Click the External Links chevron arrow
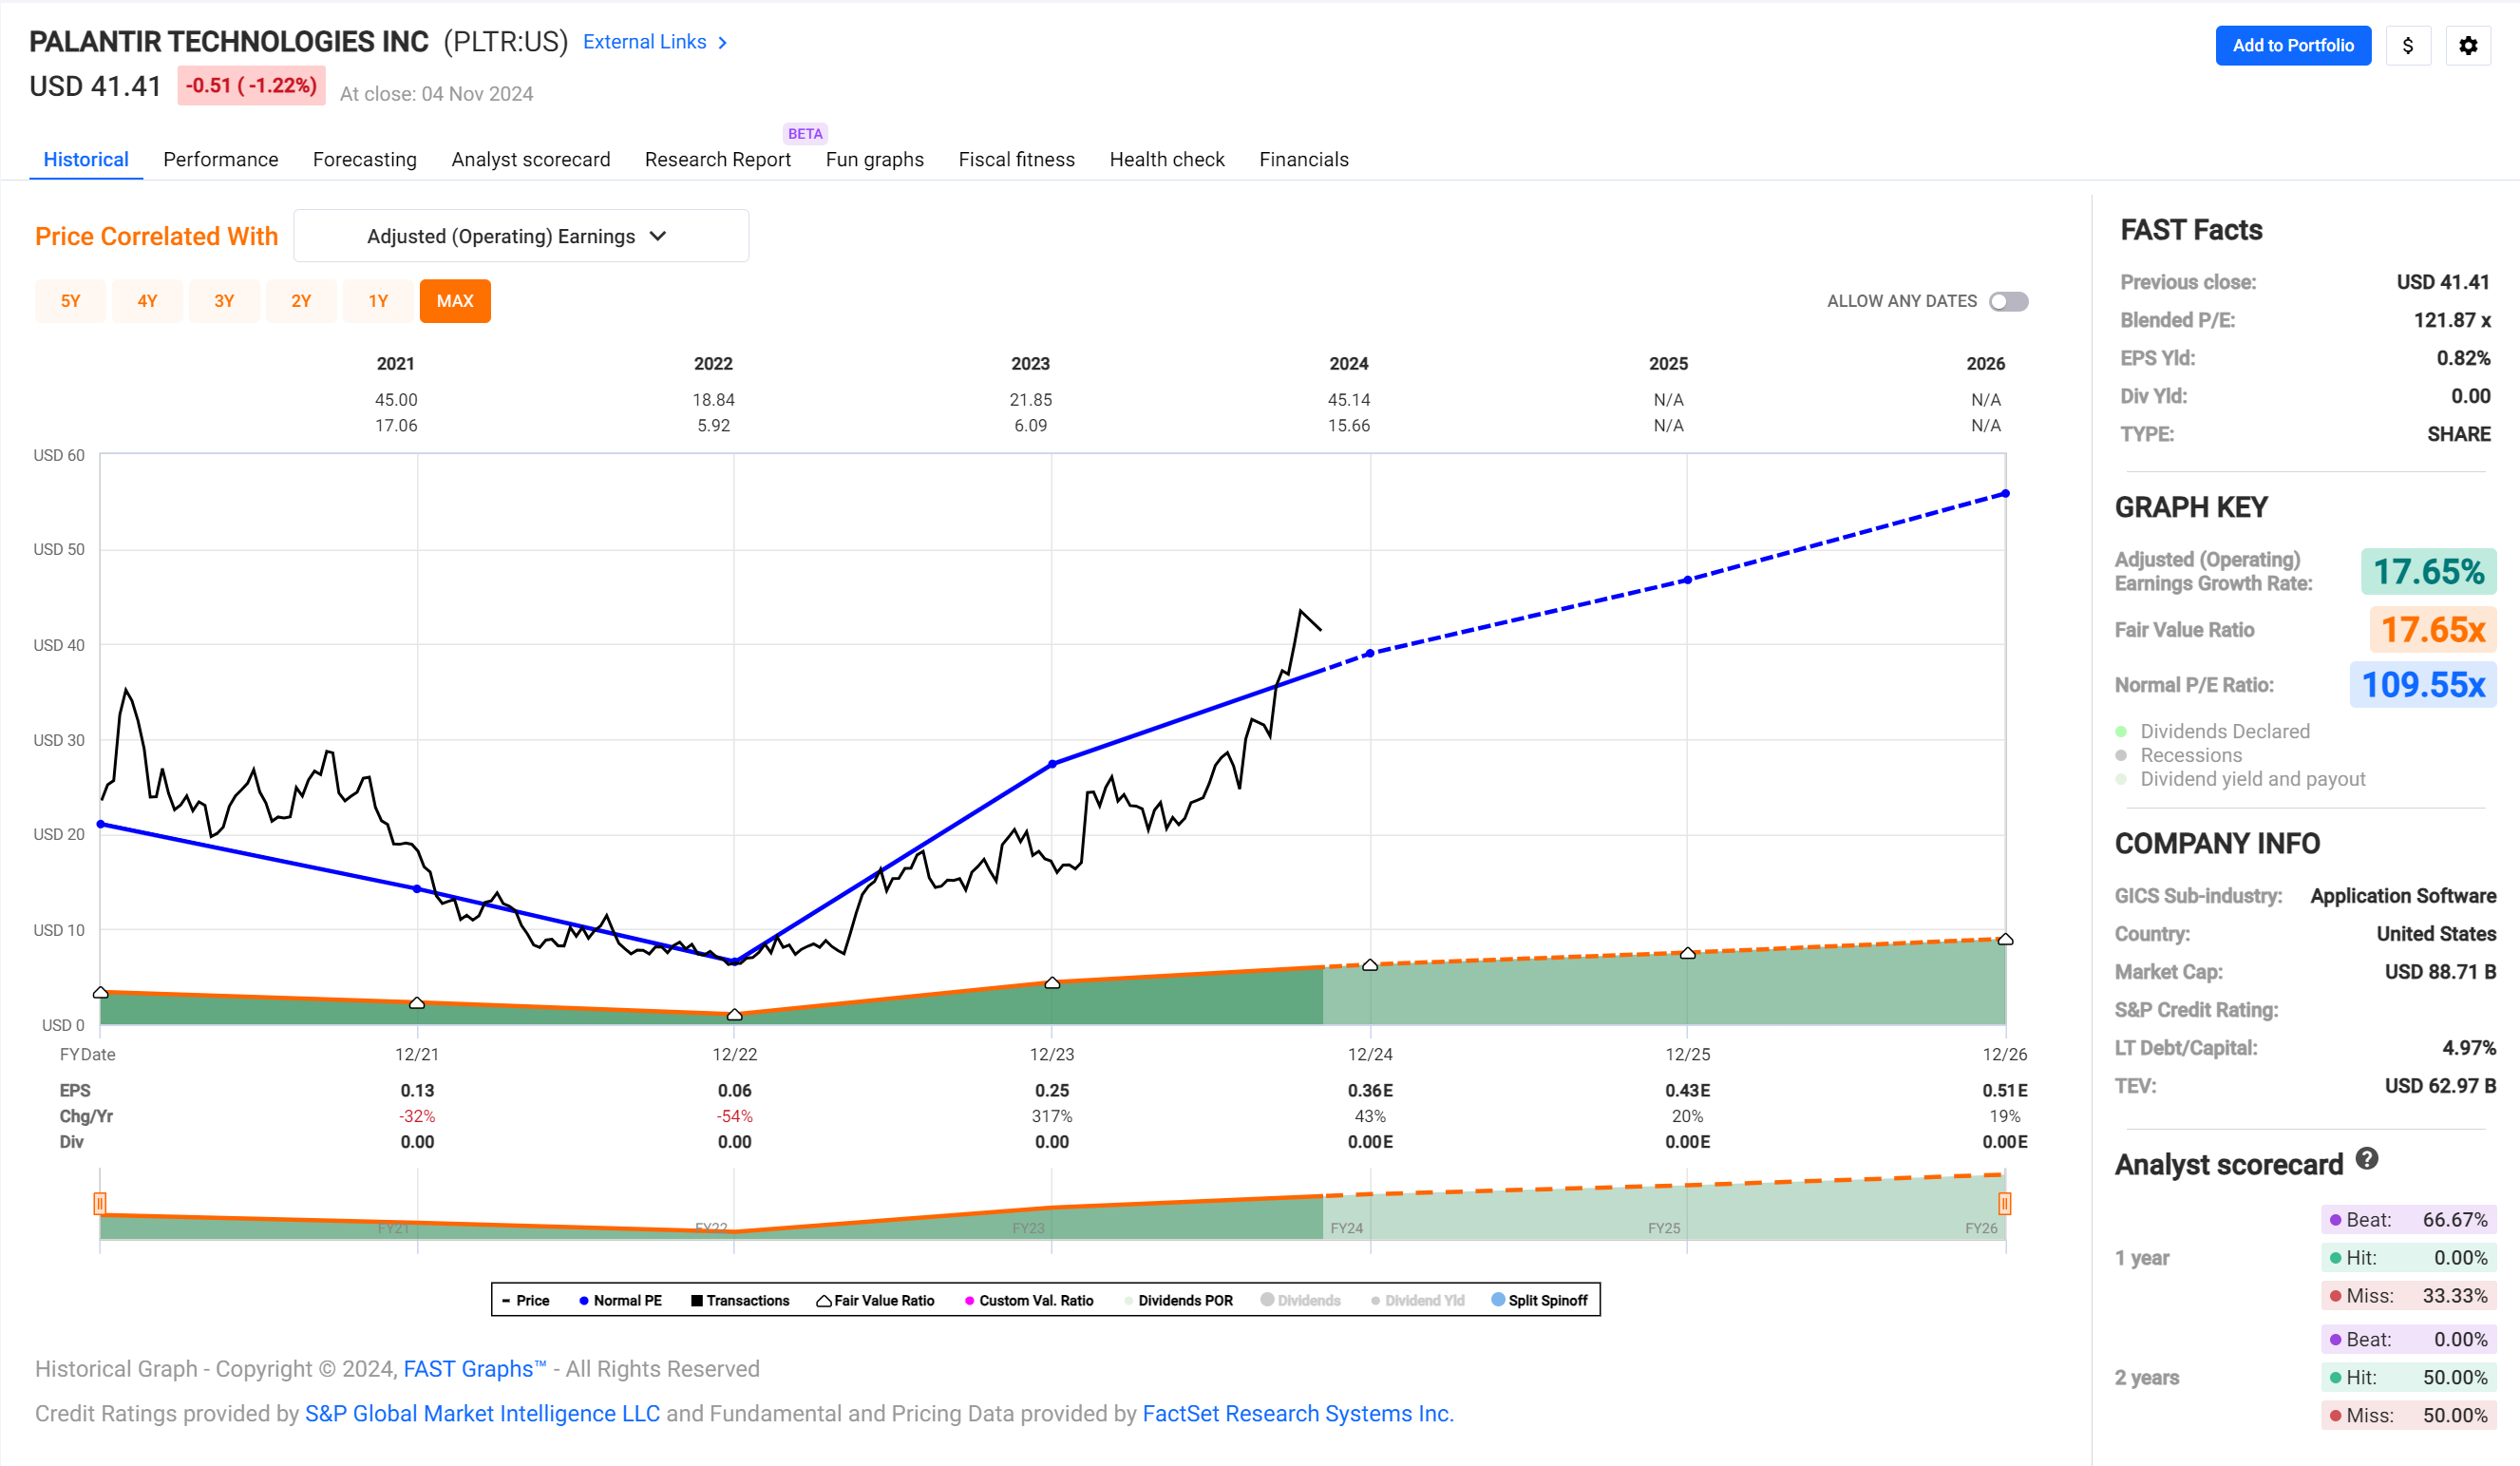Viewport: 2520px width, 1466px height. click(722, 42)
